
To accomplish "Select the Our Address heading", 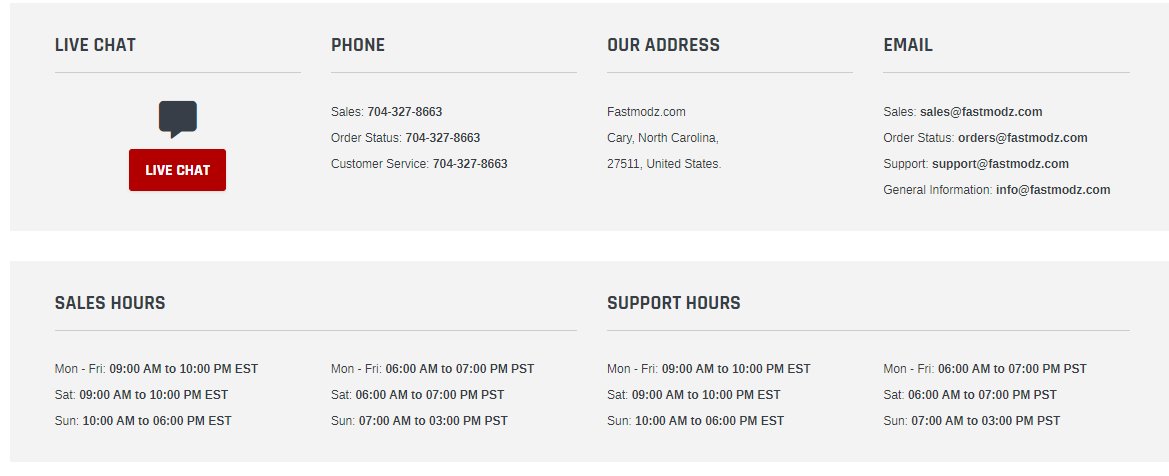I will point(664,45).
